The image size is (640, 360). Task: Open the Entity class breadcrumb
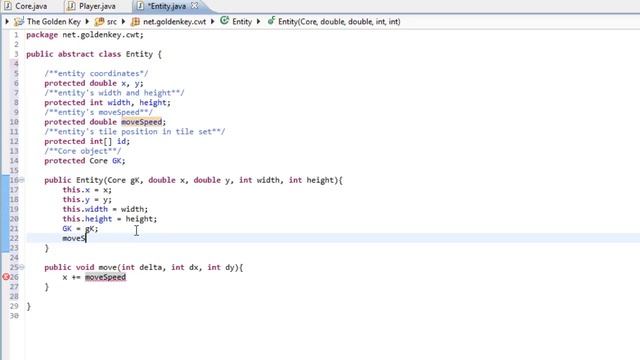coord(242,22)
